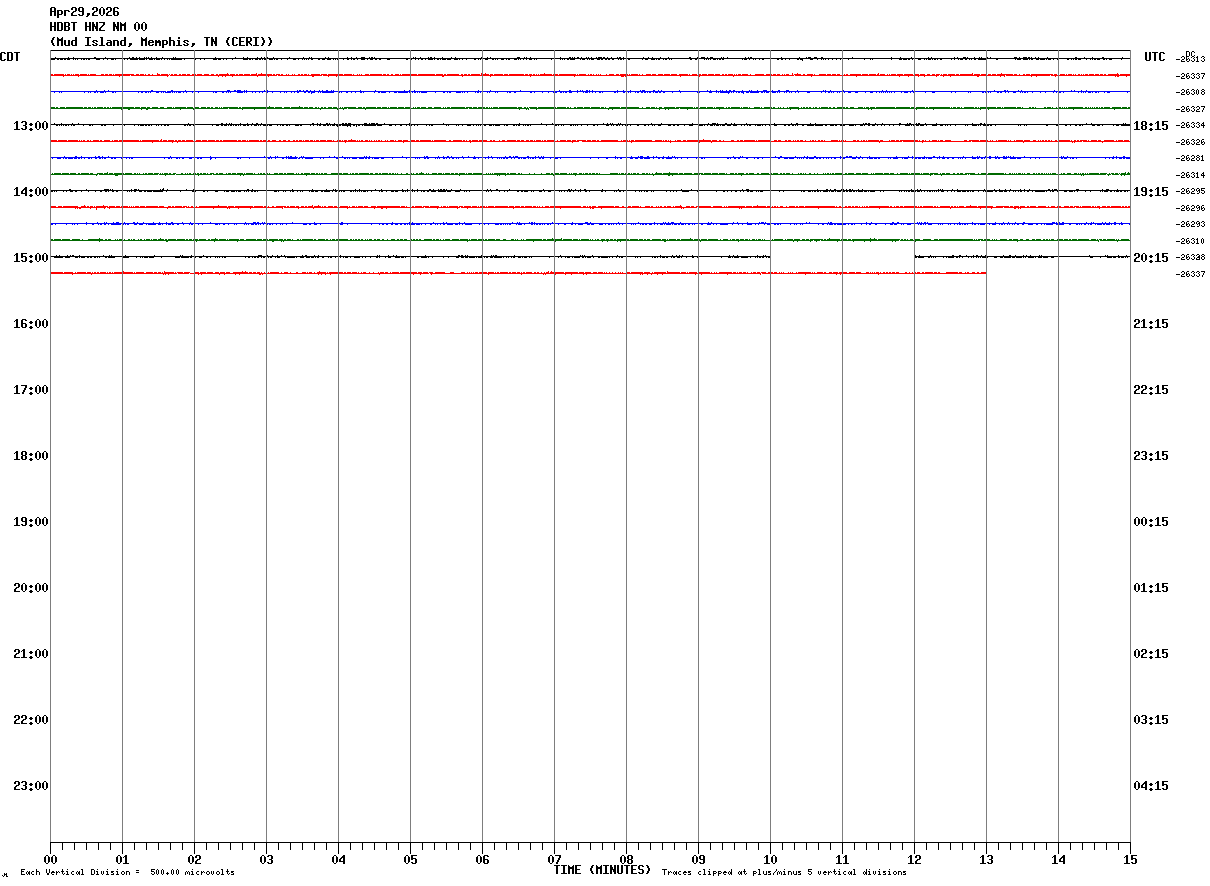Pick minute tick label '15' on the time axis
This screenshot has width=1210, height=886.
(1130, 860)
